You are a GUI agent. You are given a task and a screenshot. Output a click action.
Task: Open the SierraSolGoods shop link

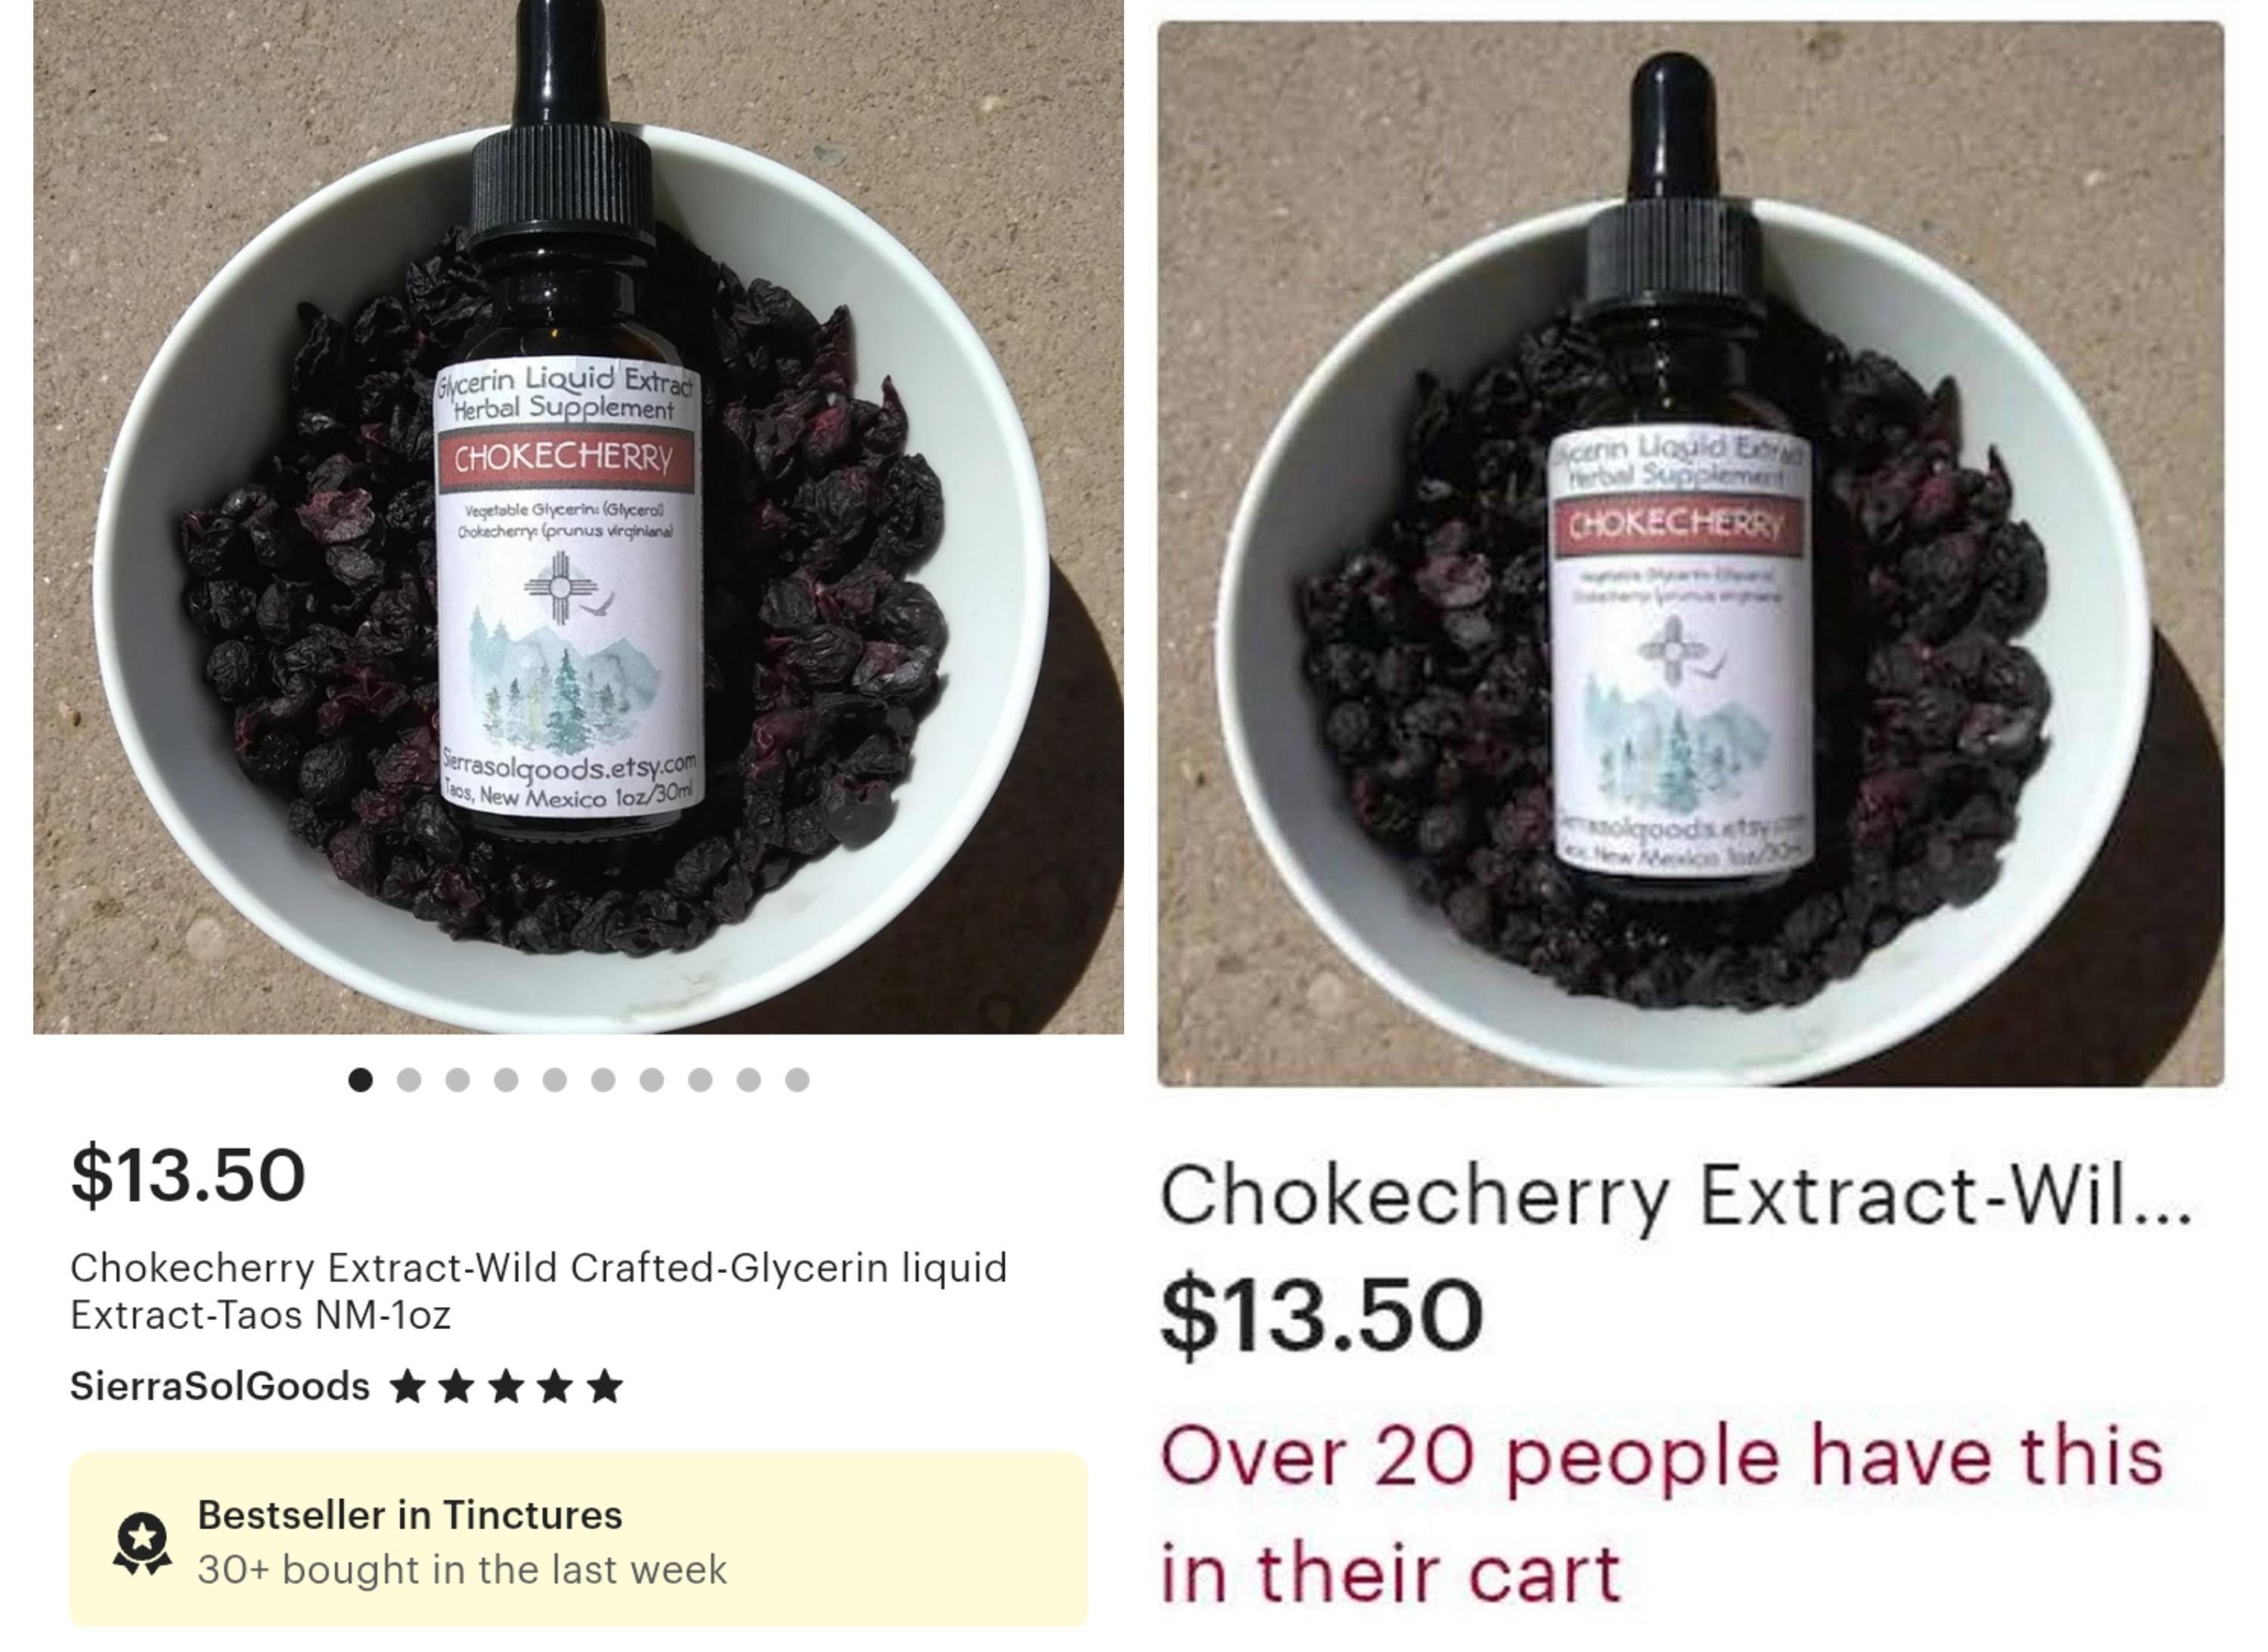click(x=220, y=1387)
